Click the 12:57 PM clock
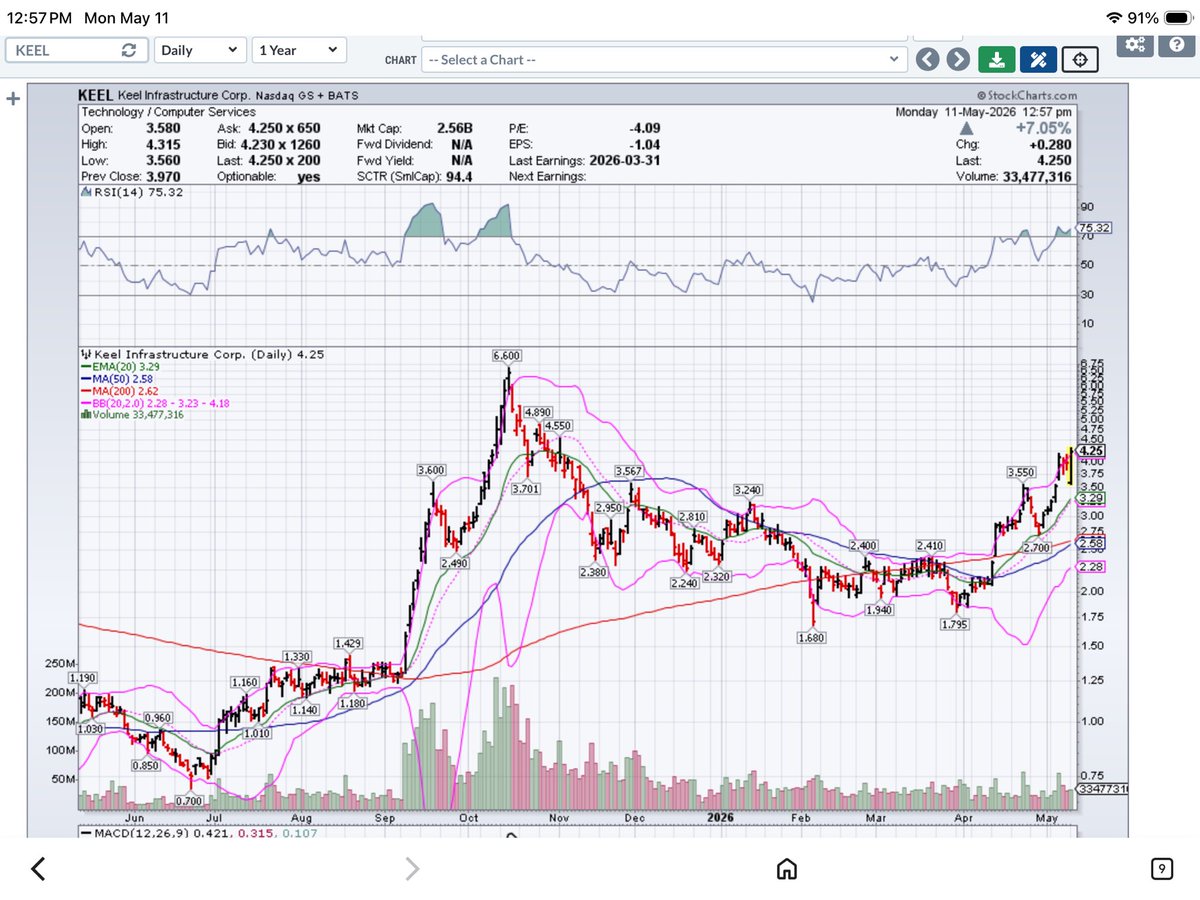 point(38,18)
